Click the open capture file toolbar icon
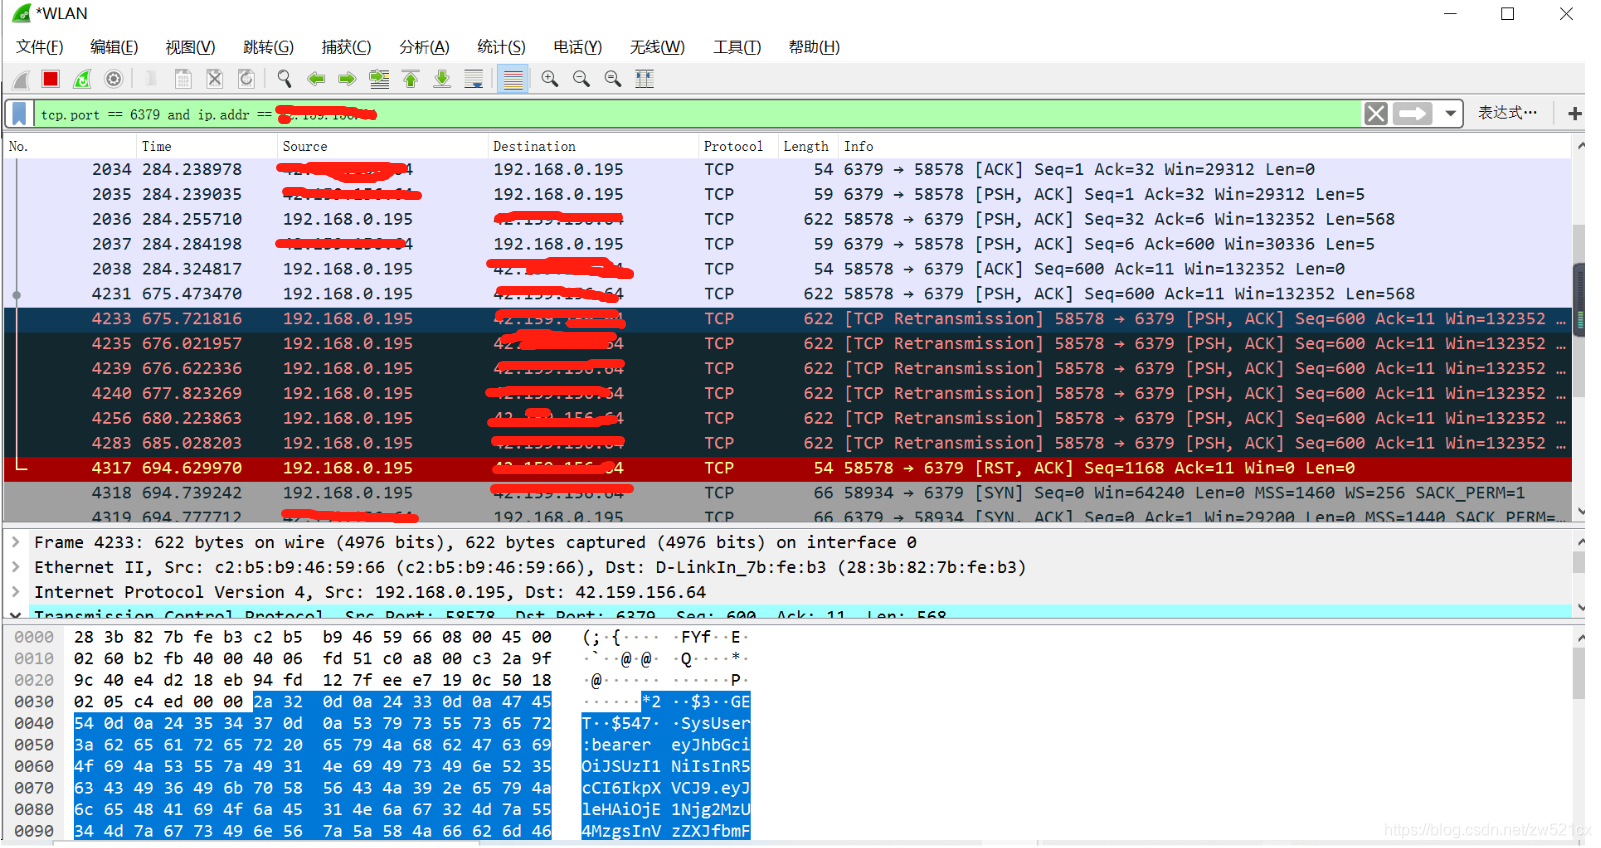The image size is (1601, 848). point(151,79)
